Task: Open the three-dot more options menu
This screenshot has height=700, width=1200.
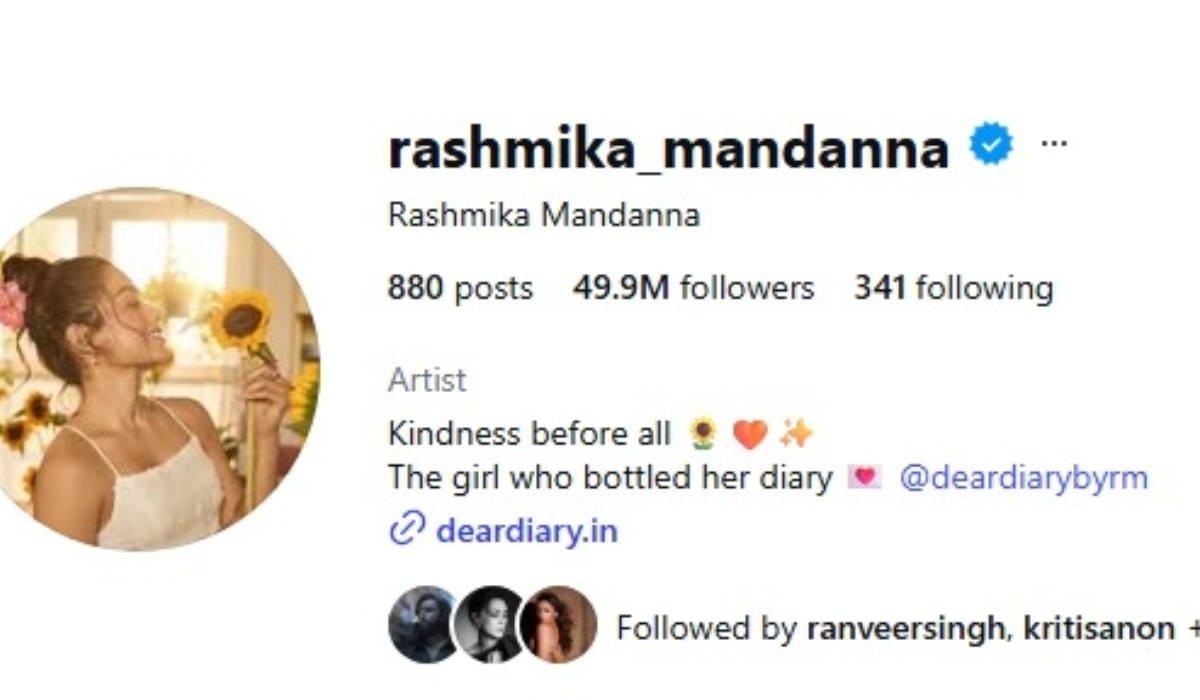Action: (1054, 143)
